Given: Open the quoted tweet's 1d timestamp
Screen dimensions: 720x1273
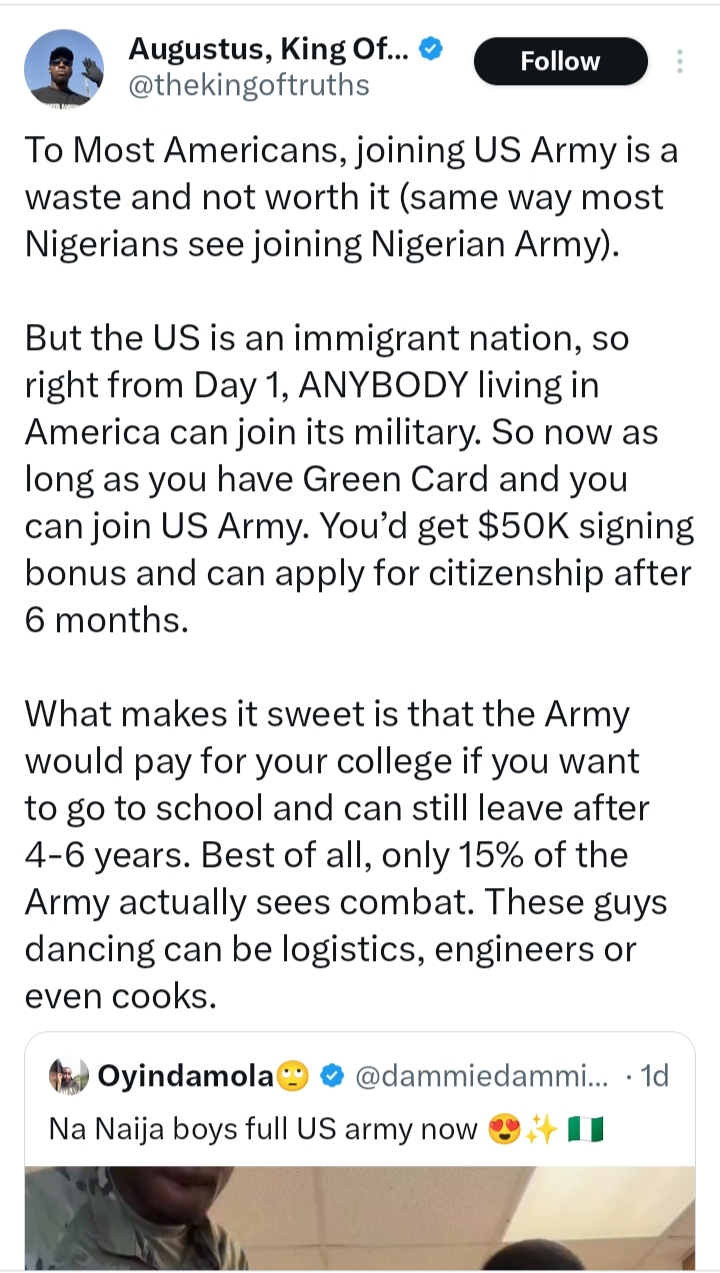Looking at the screenshot, I should (655, 1076).
